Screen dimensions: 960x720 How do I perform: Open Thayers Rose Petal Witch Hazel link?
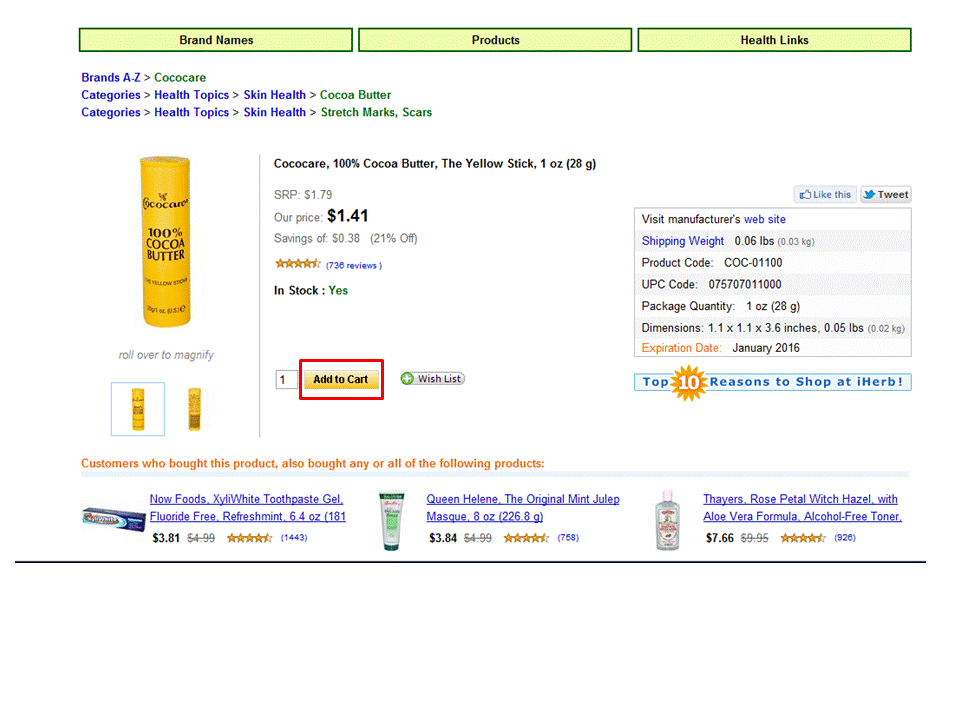coord(802,508)
